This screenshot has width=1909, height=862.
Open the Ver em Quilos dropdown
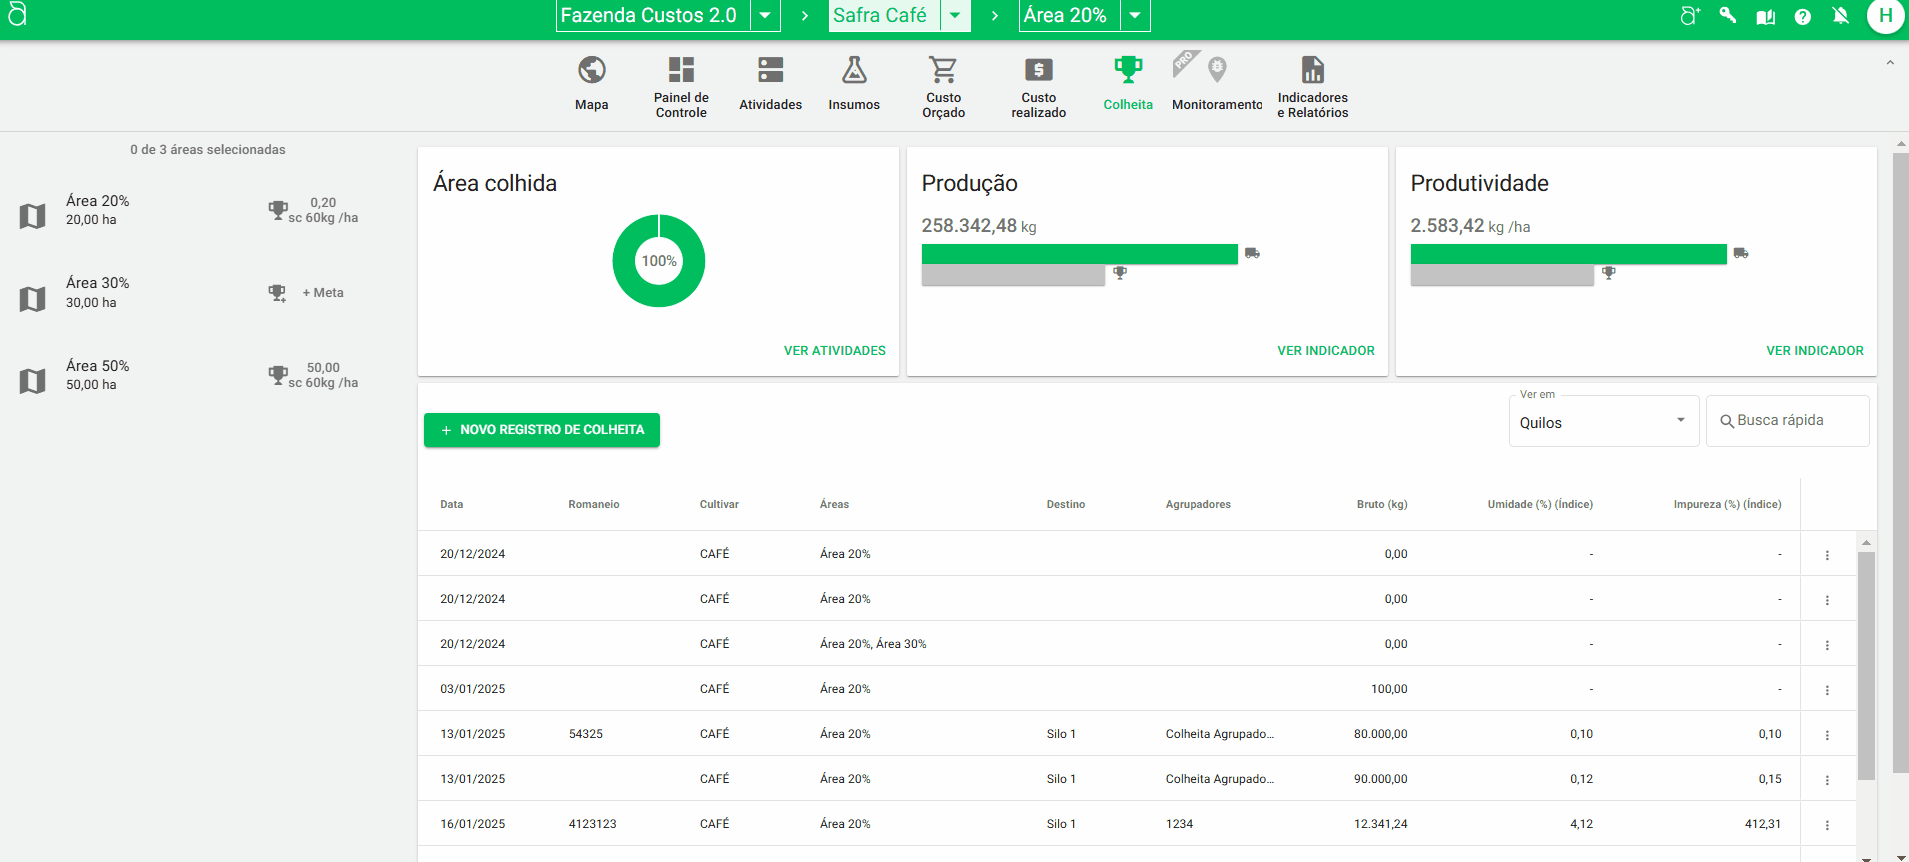coord(1602,422)
